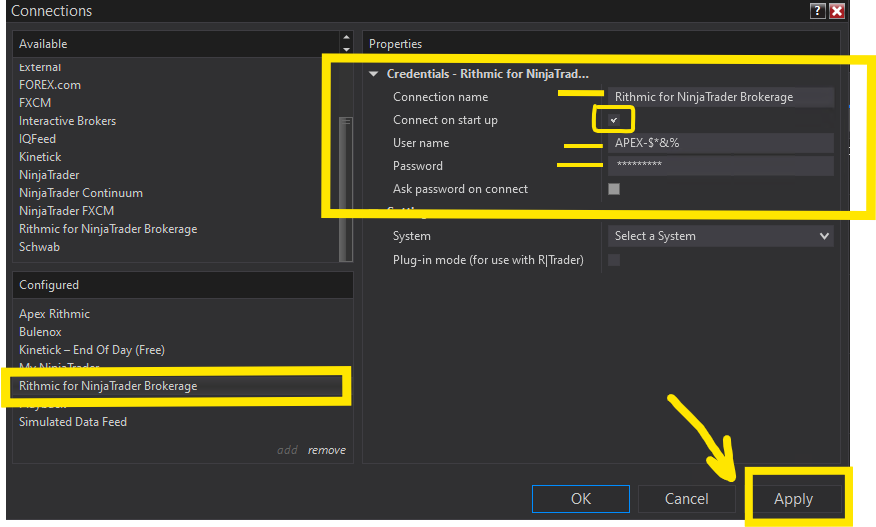The height and width of the screenshot is (527, 876).
Task: Click the add link
Action: coord(287,450)
